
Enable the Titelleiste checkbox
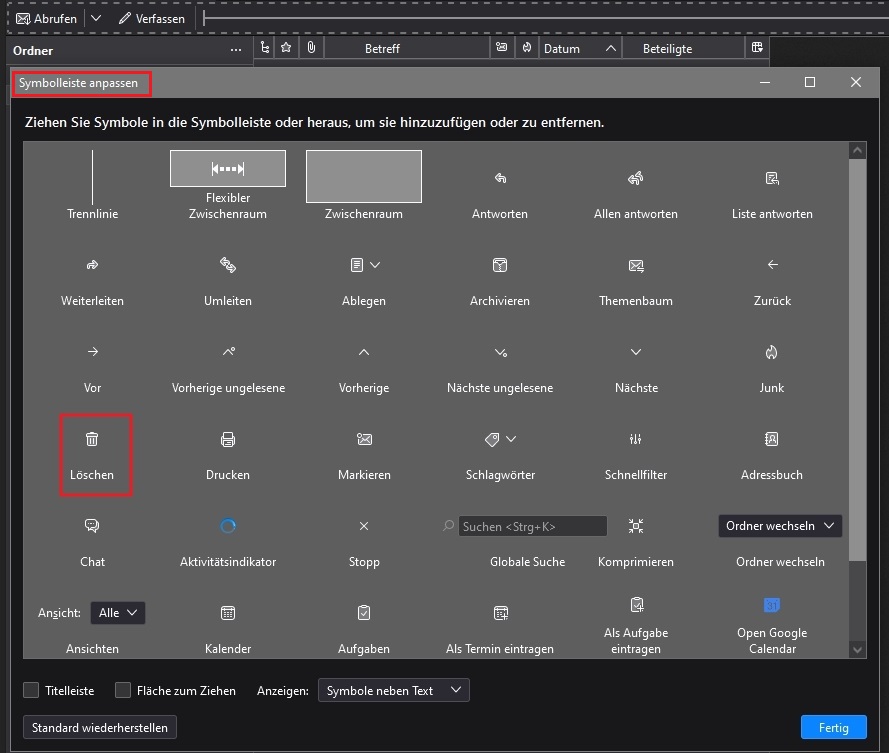tap(31, 690)
